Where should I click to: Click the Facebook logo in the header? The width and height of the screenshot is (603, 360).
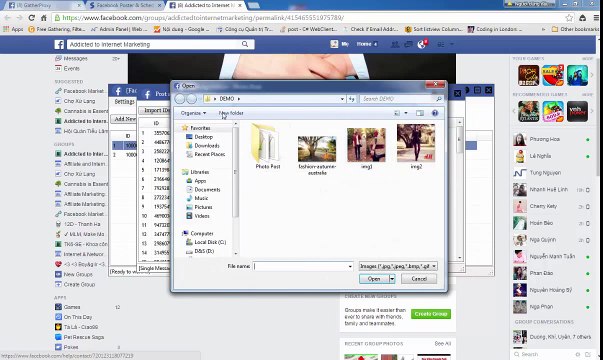[59, 45]
